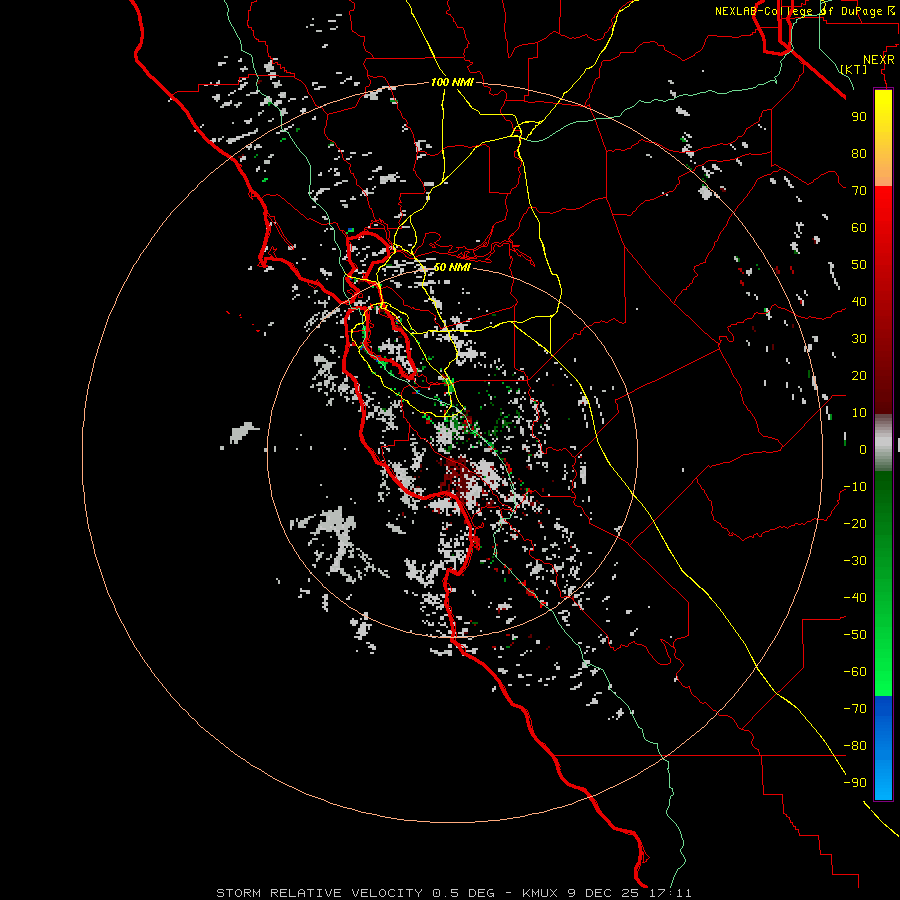Click the blue bottom segment of the color bar
This screenshot has width=900, height=900.
(883, 748)
